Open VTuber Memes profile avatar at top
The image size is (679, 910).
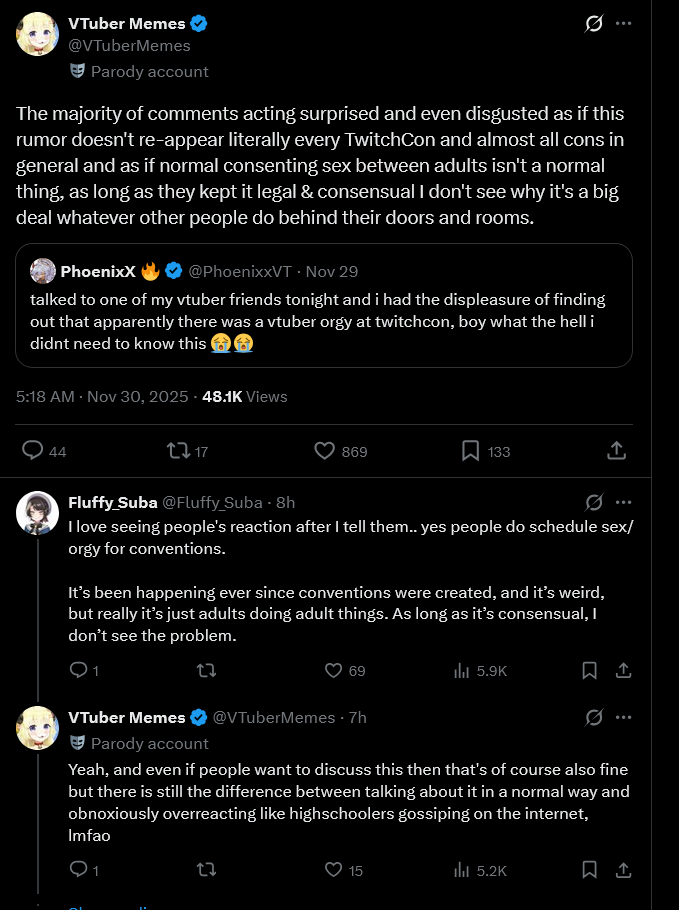tap(37, 35)
